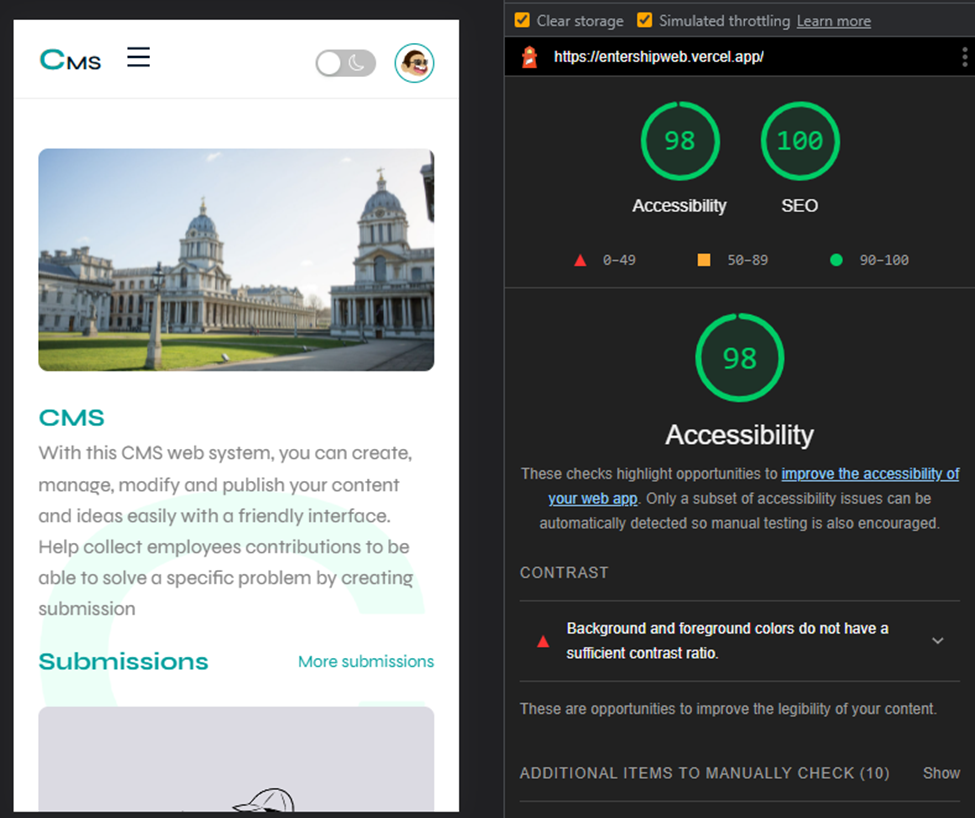Click the campus hero image
The width and height of the screenshot is (975, 818).
pos(236,259)
